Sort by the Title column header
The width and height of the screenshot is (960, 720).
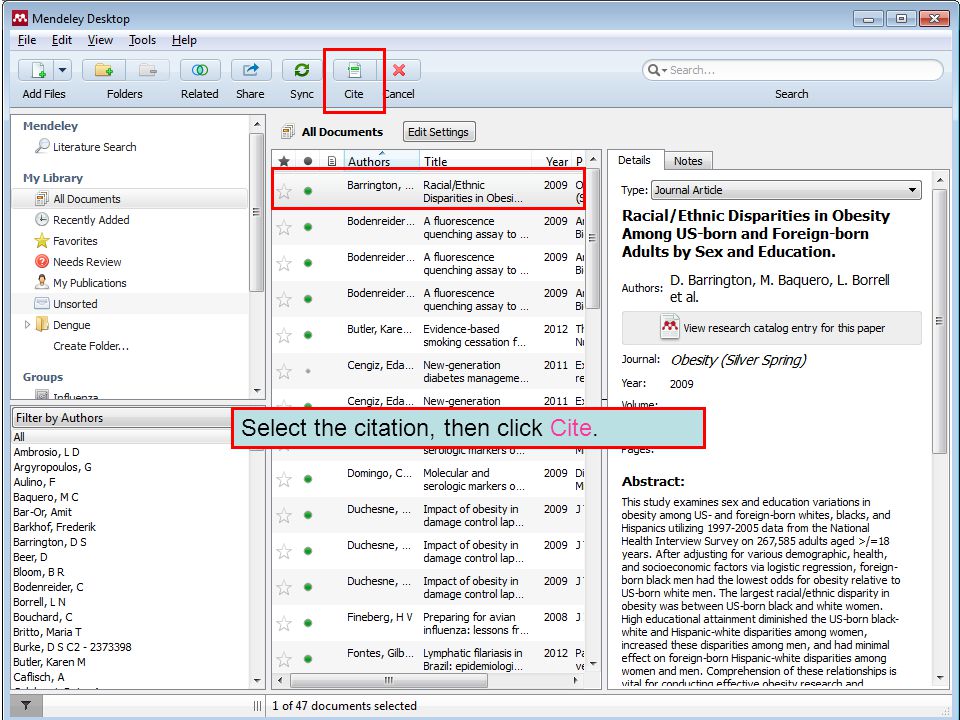coord(475,161)
